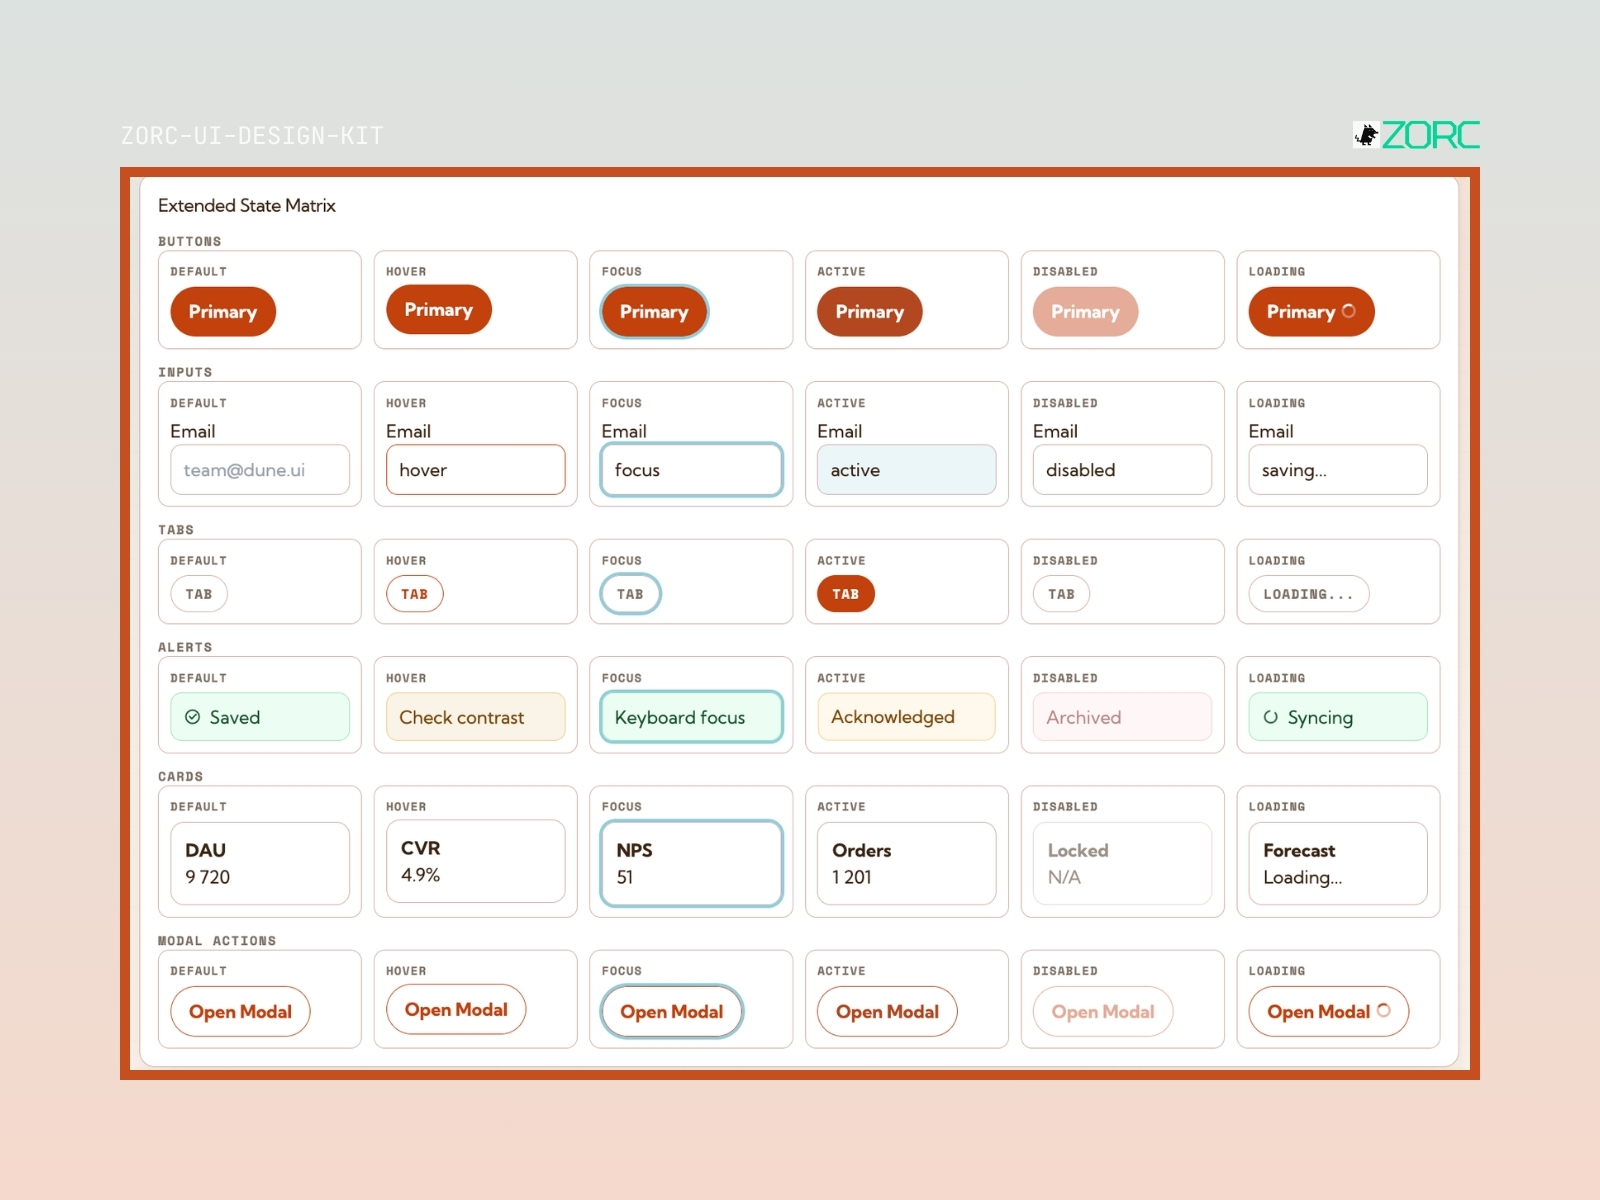Click the ALERTS section label
This screenshot has width=1600, height=1200.
(x=185, y=647)
